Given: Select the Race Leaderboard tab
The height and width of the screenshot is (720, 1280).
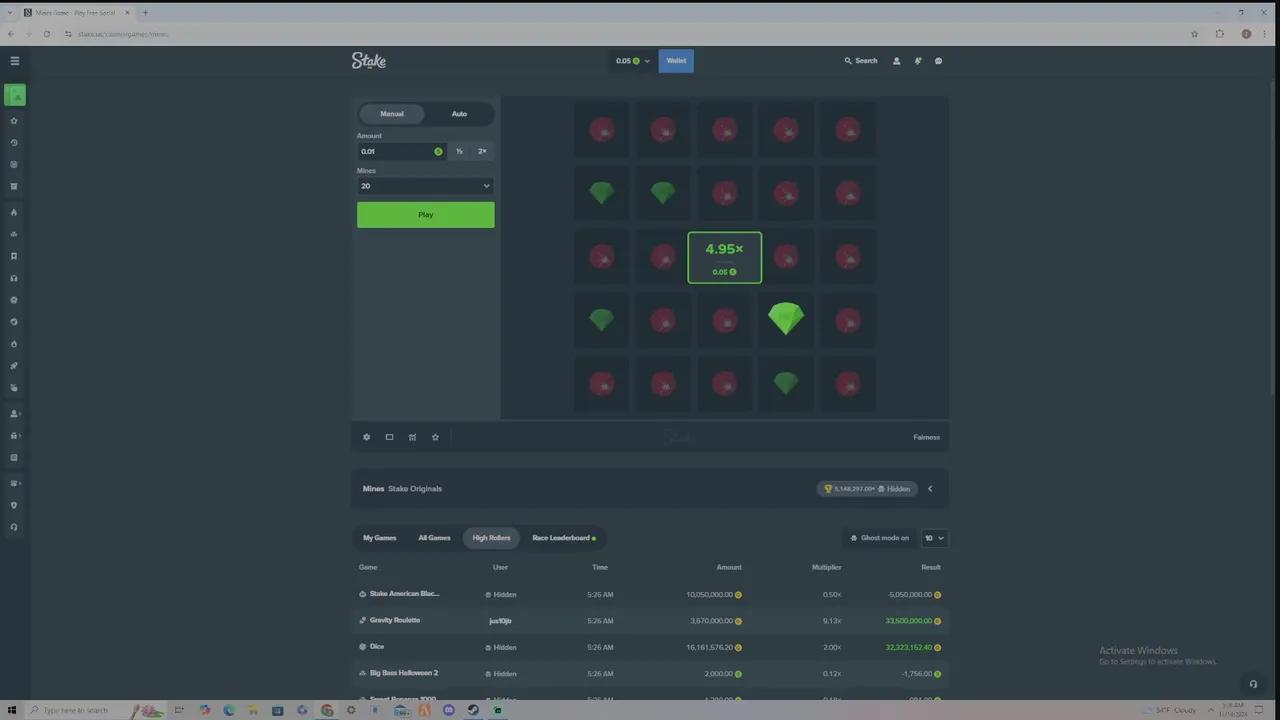Looking at the screenshot, I should pyautogui.click(x=563, y=538).
